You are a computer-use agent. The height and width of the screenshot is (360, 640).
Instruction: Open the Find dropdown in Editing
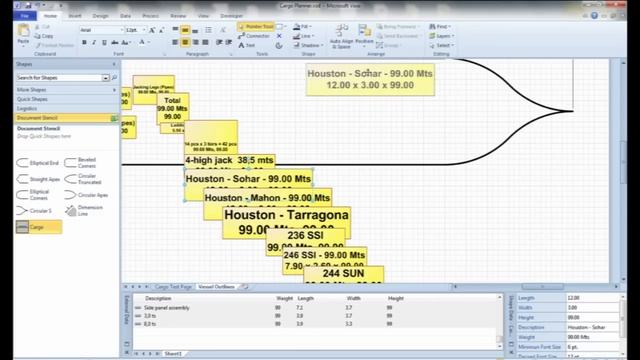pos(440,27)
